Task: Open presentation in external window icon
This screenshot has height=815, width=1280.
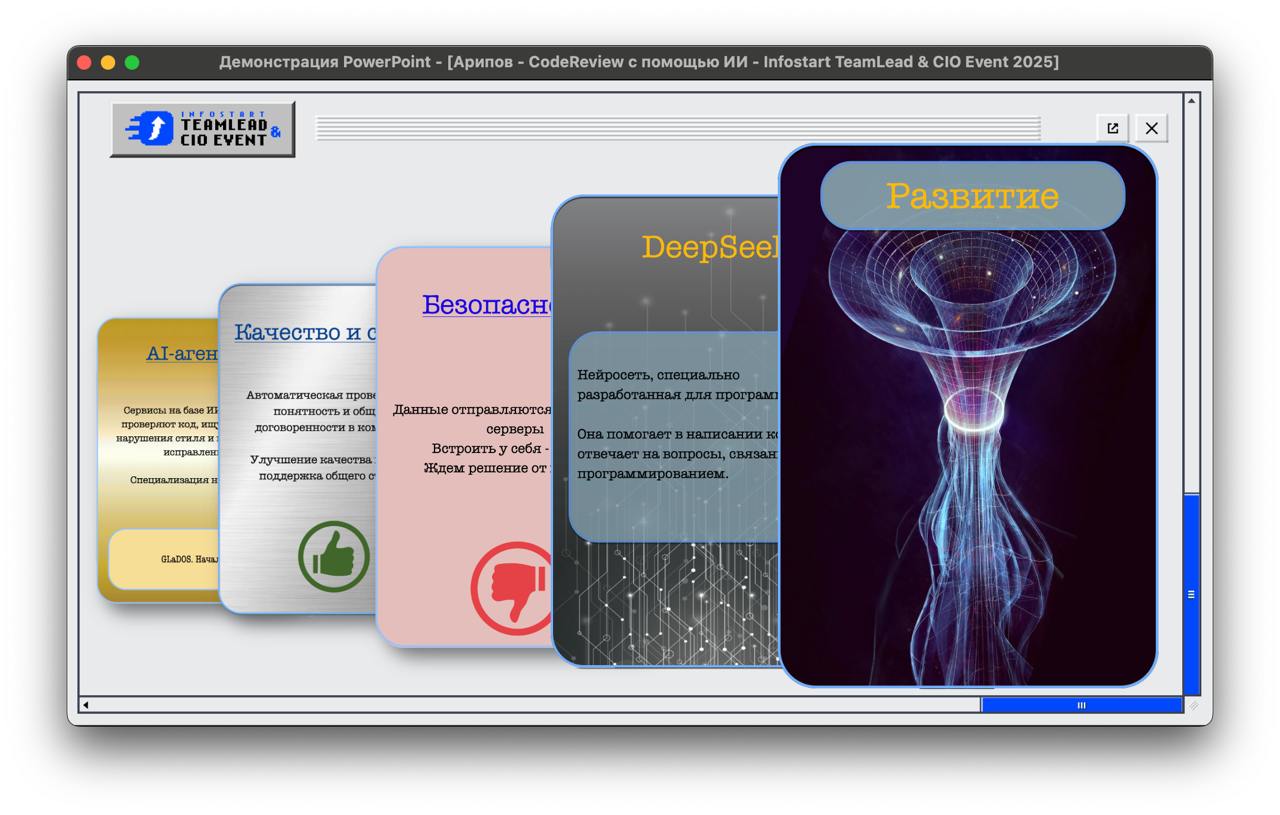Action: pos(1112,128)
